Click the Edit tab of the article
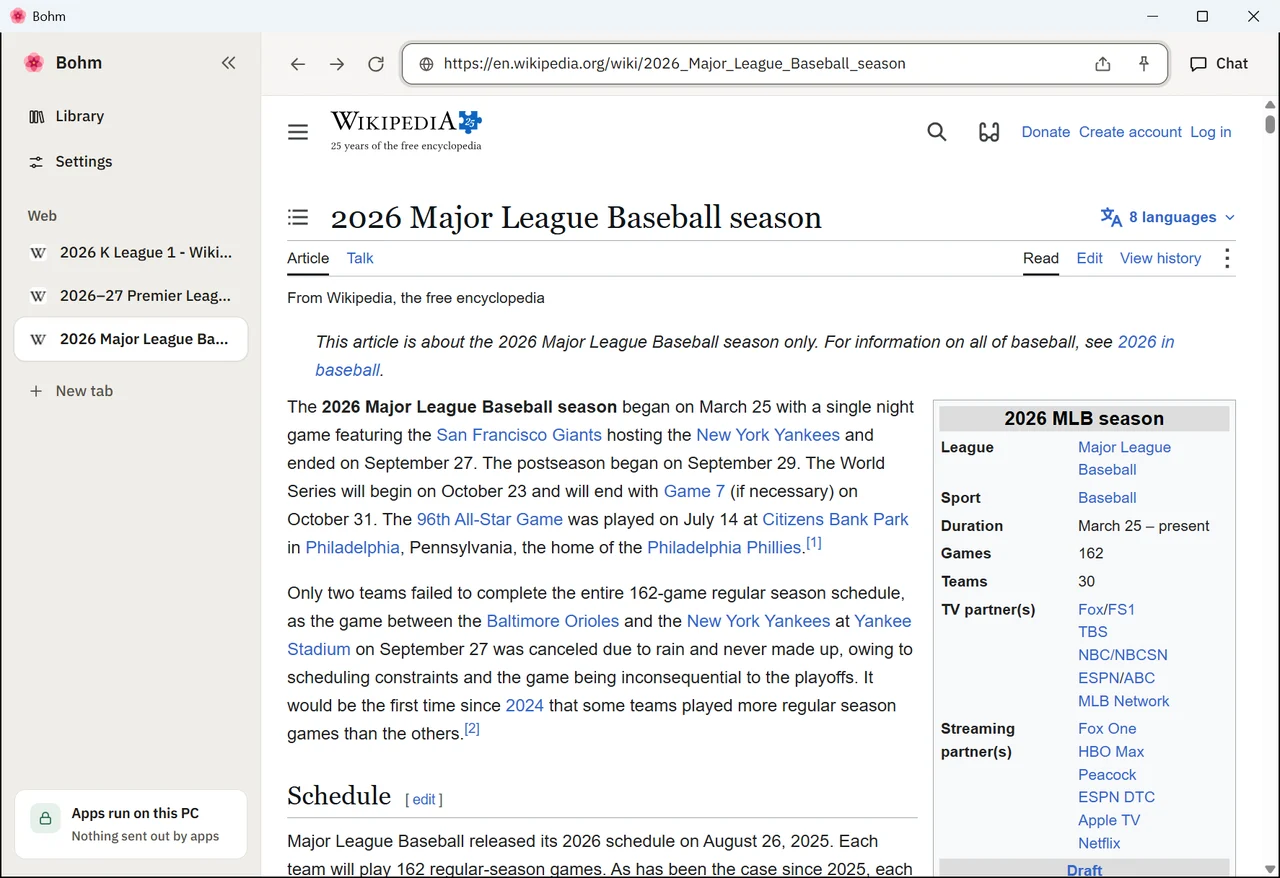Viewport: 1280px width, 878px height. (x=1090, y=258)
